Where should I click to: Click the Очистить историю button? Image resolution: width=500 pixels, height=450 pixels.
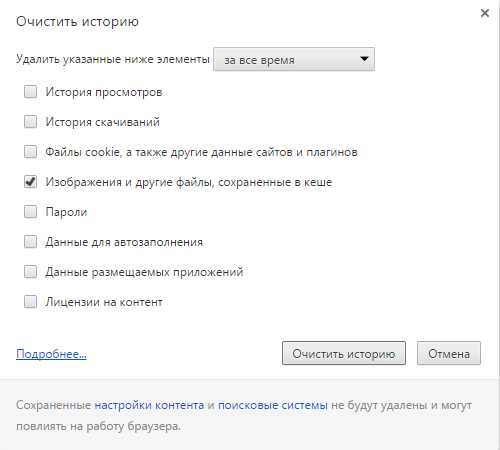click(x=344, y=353)
